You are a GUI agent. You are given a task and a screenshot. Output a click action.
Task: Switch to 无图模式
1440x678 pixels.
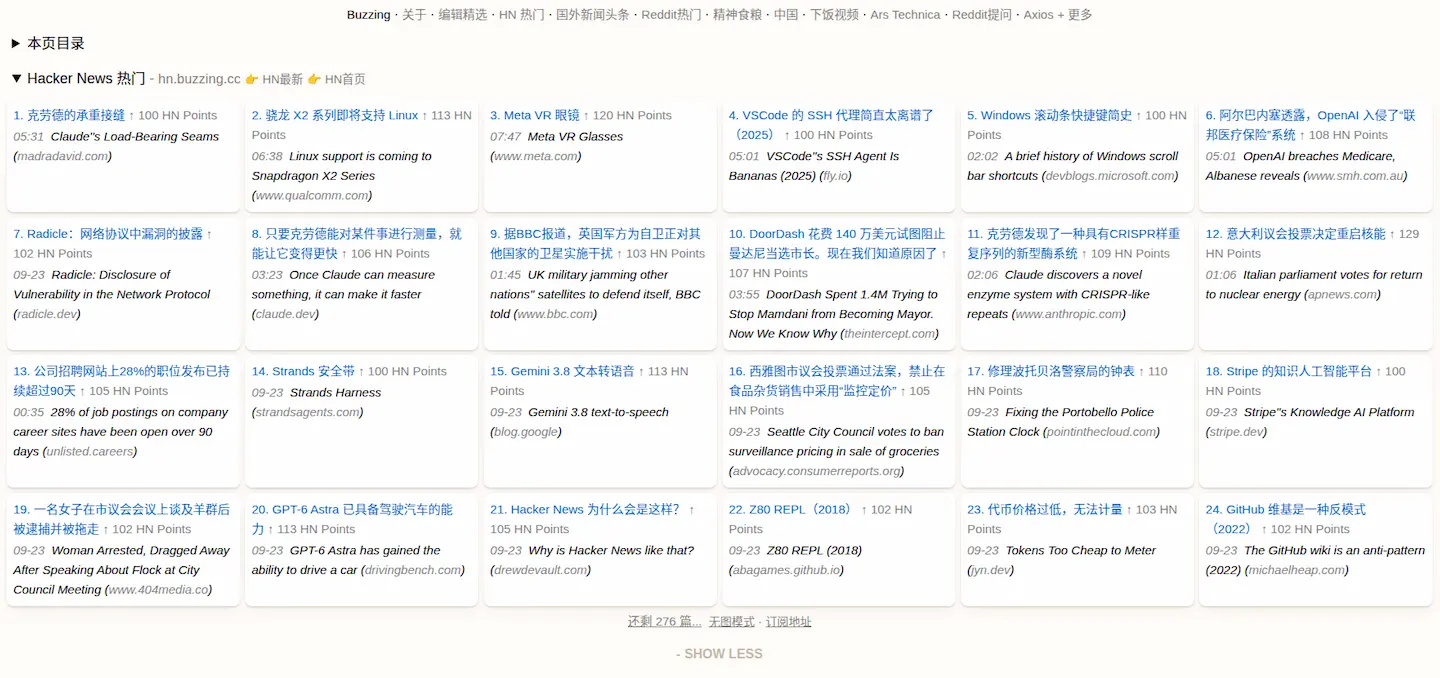tap(732, 622)
